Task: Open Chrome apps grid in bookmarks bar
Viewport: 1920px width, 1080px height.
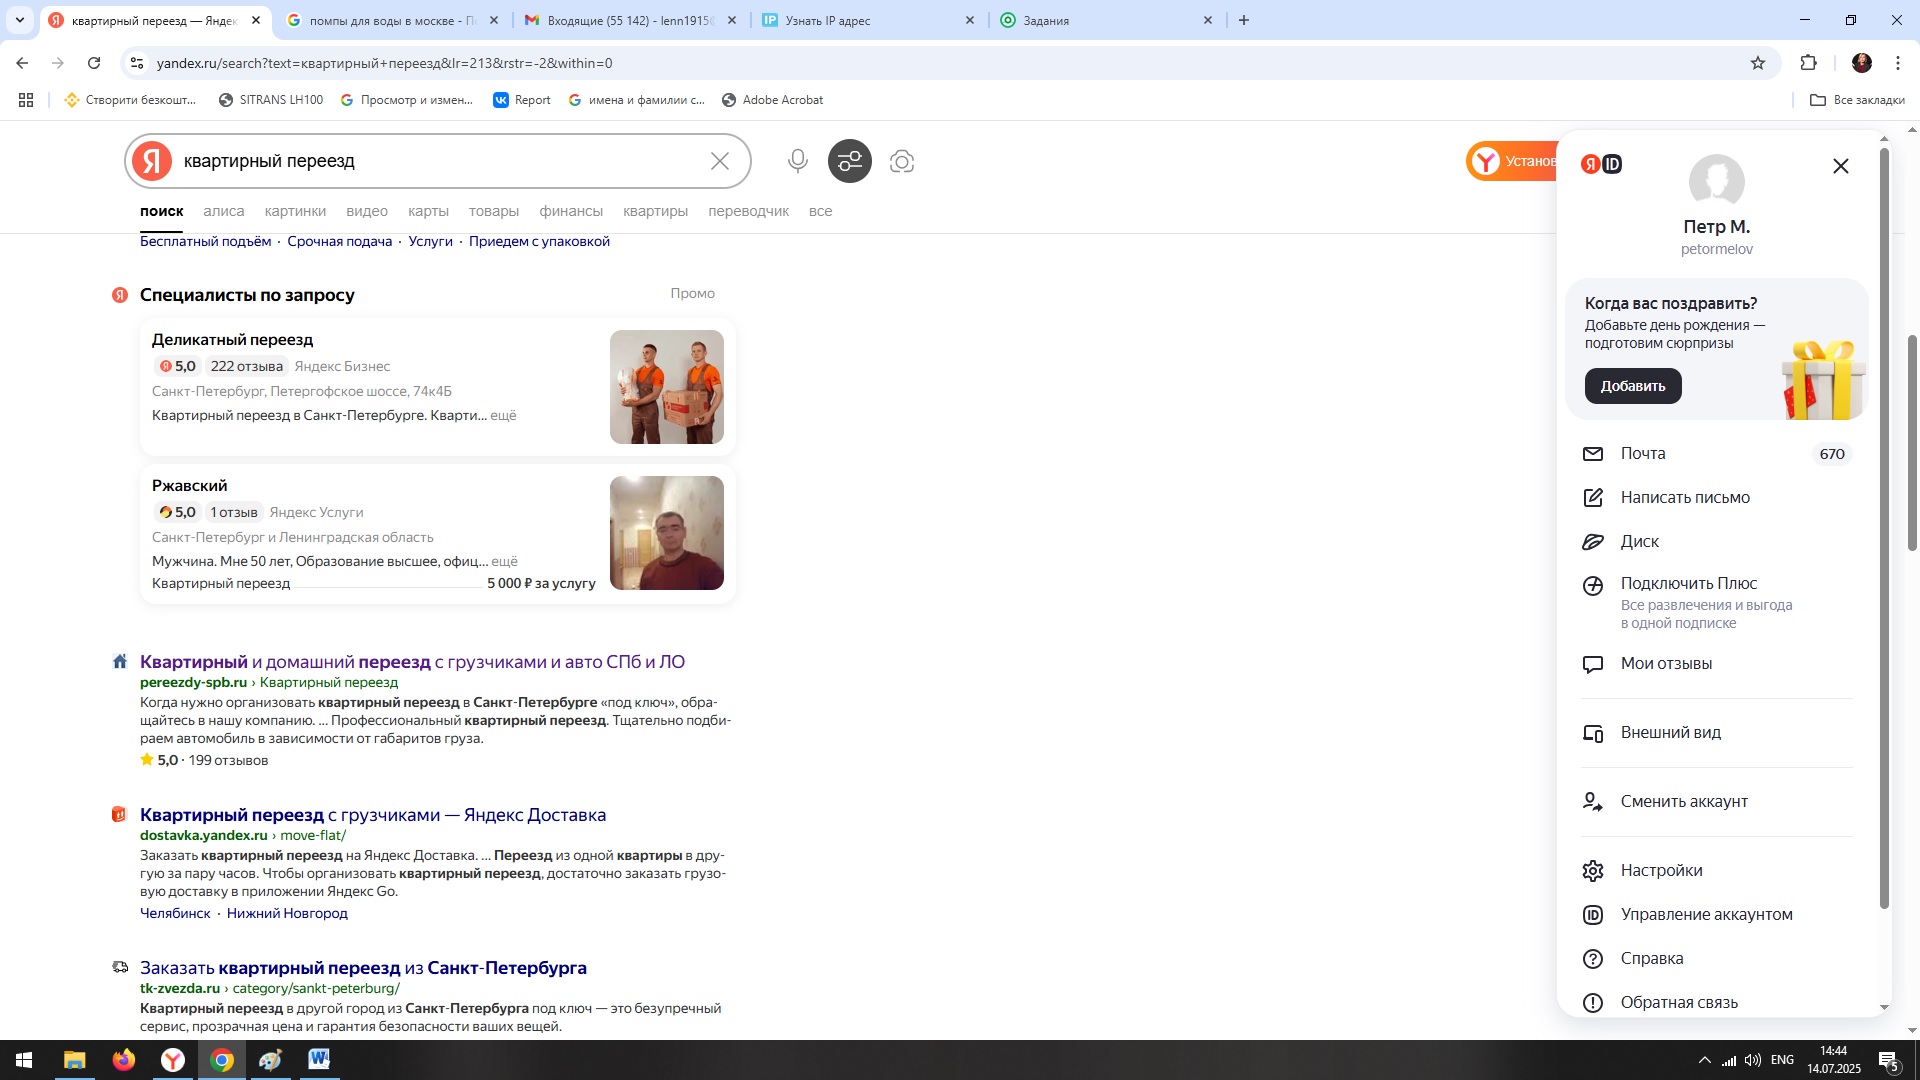Action: pyautogui.click(x=26, y=100)
